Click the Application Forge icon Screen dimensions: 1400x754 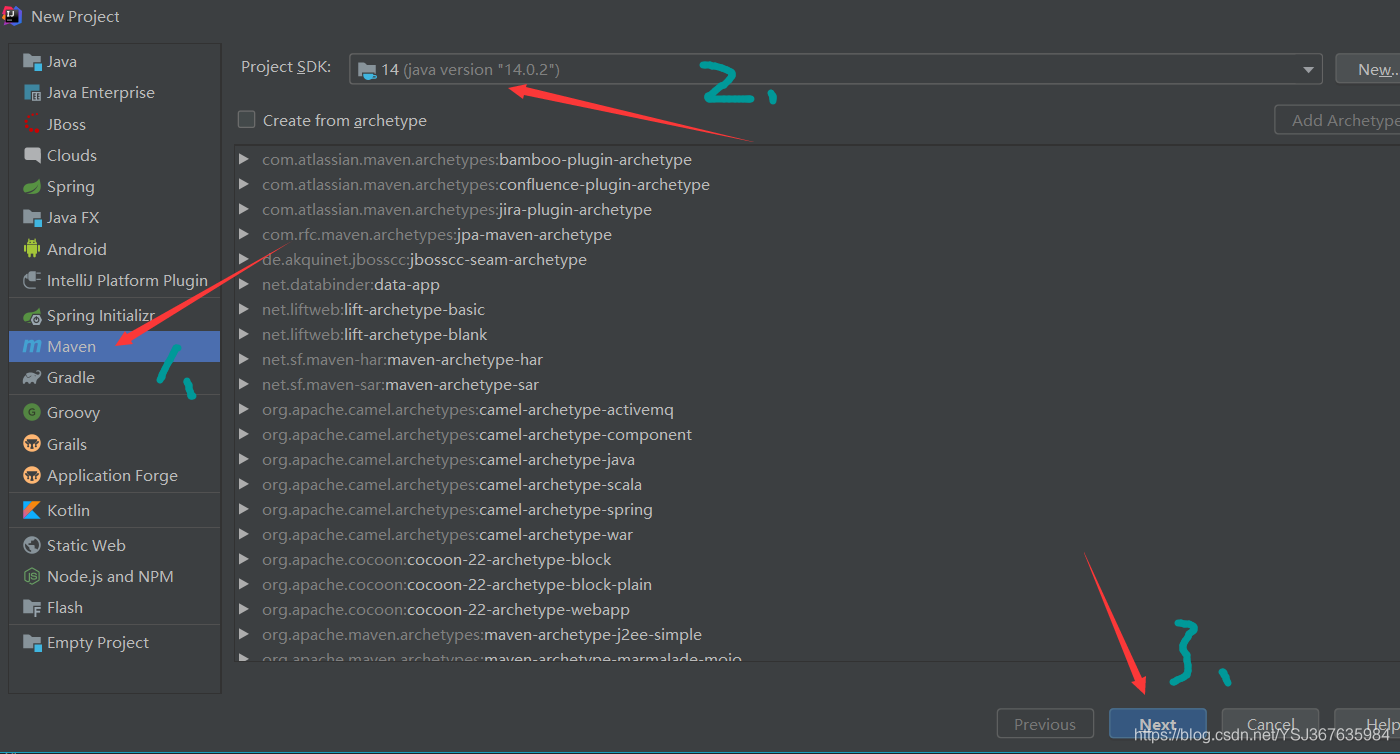[31, 475]
